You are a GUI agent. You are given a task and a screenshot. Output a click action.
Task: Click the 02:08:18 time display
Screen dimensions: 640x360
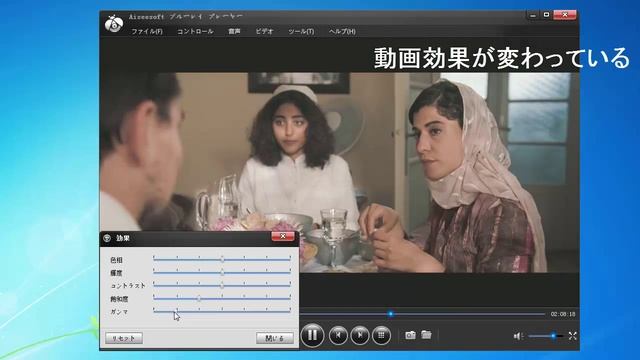click(563, 314)
